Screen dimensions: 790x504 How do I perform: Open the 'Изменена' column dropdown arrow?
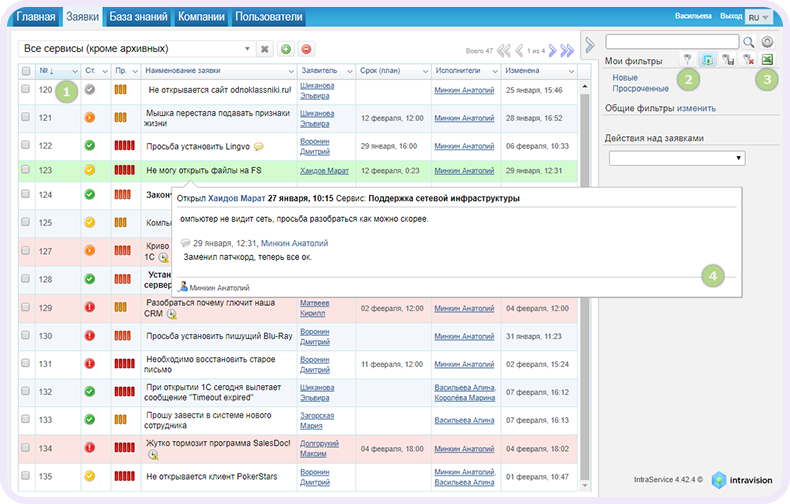tap(571, 72)
